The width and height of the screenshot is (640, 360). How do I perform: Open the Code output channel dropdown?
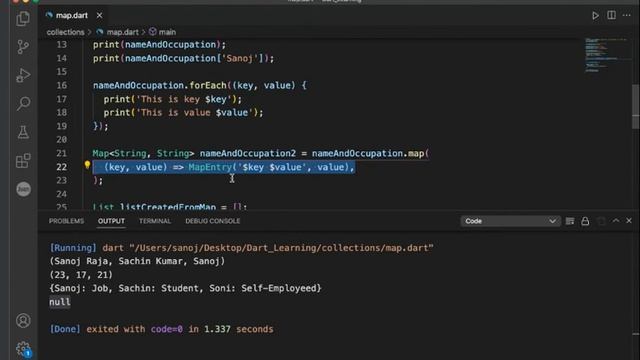[x=510, y=221]
